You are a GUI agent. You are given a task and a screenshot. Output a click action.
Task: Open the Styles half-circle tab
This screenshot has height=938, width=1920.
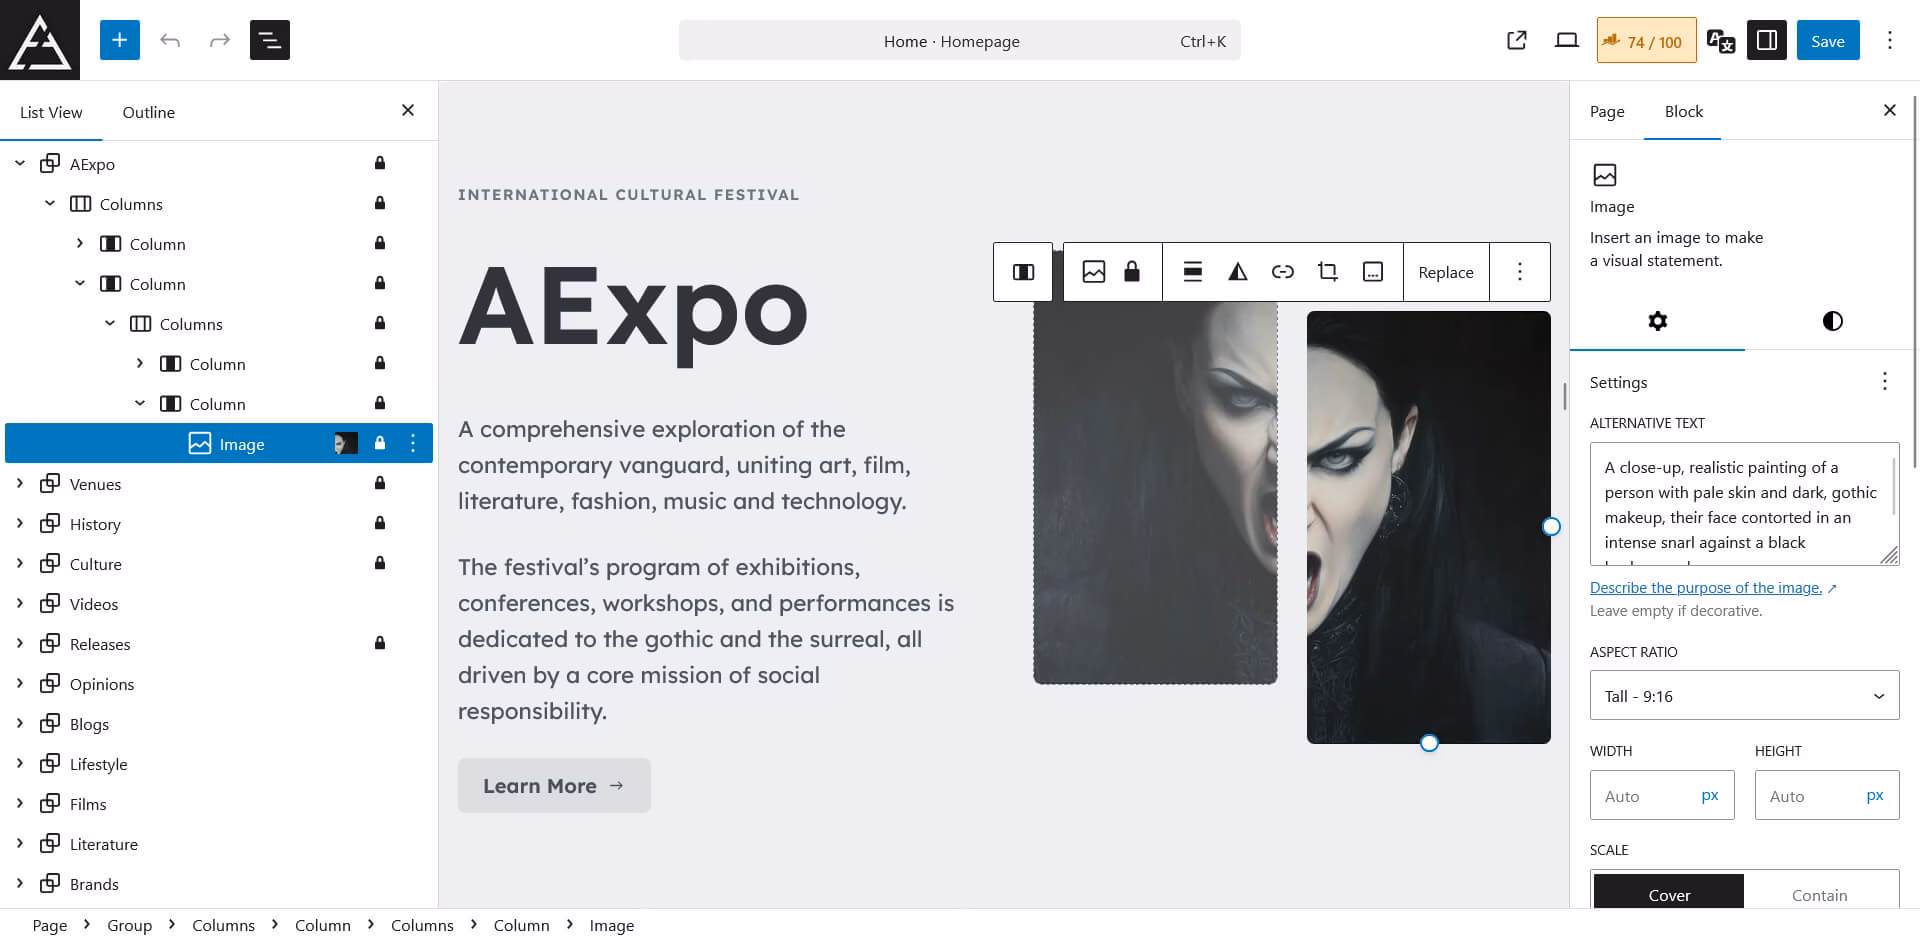click(1832, 321)
